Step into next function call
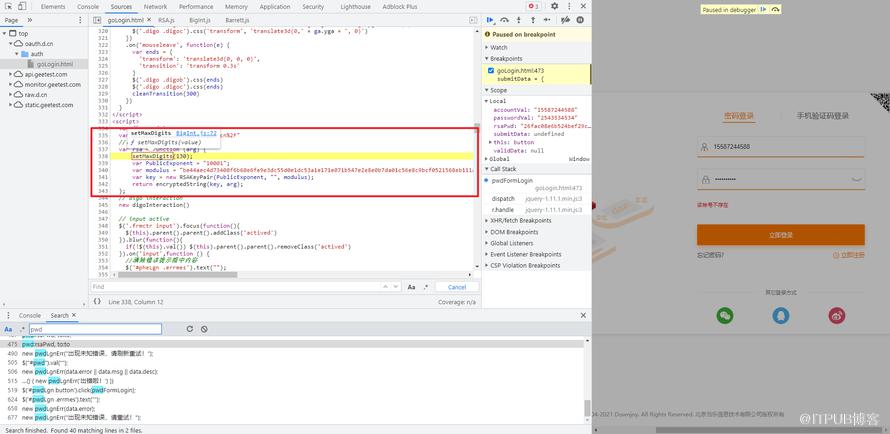 click(x=519, y=20)
